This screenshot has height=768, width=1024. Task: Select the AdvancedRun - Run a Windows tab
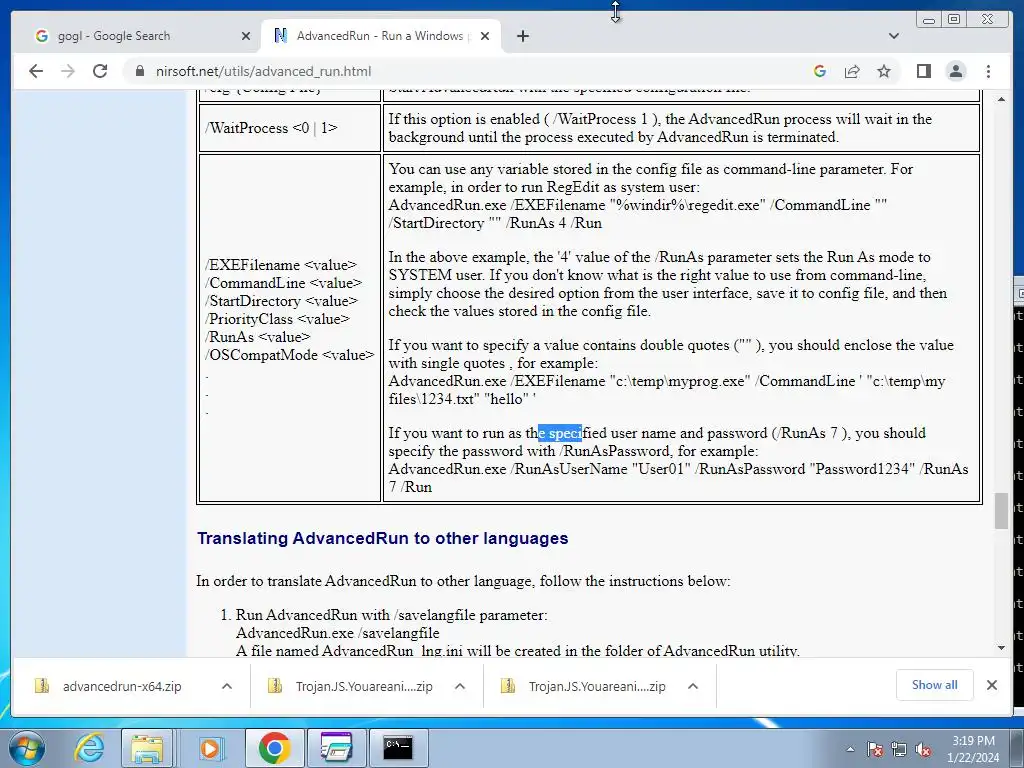381,36
